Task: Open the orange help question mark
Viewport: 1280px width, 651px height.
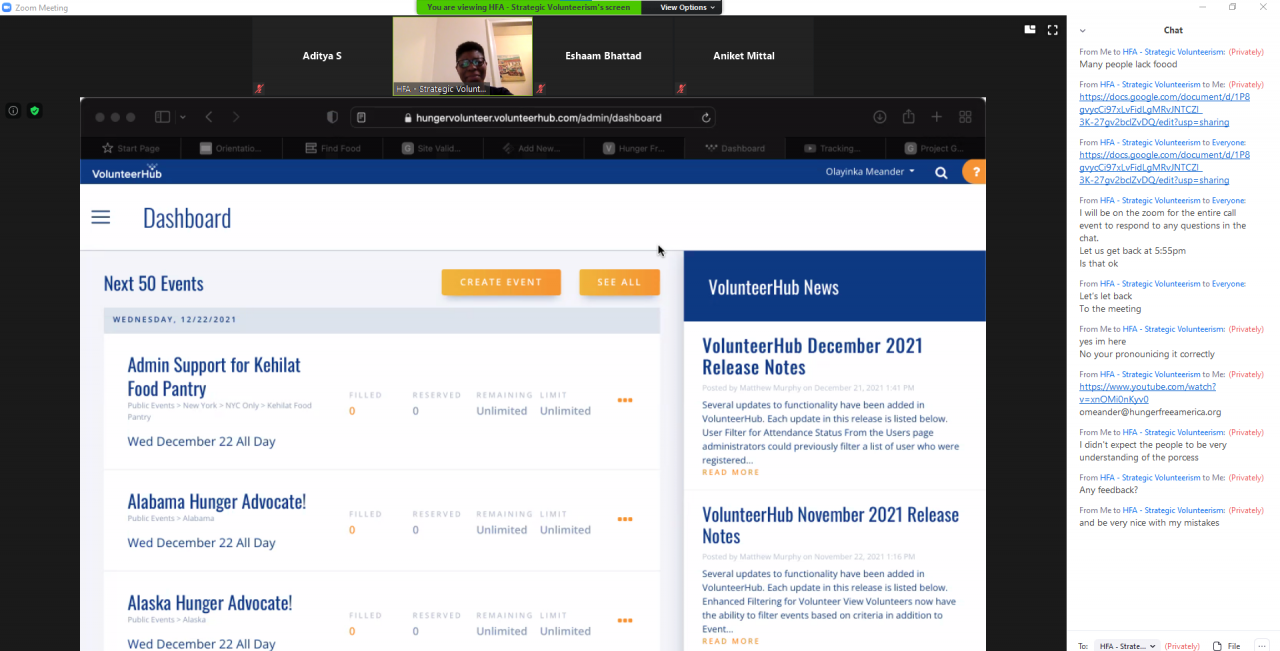Action: click(975, 172)
